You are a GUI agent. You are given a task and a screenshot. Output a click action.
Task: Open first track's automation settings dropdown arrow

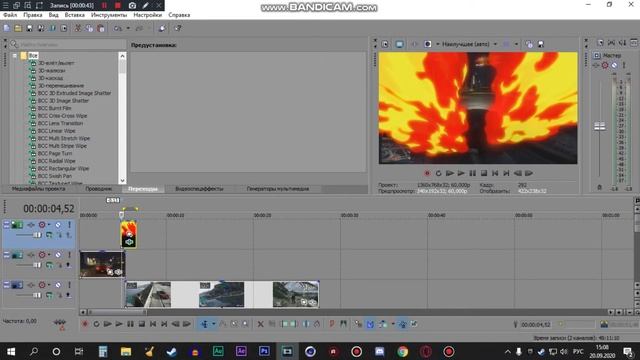pos(49,225)
